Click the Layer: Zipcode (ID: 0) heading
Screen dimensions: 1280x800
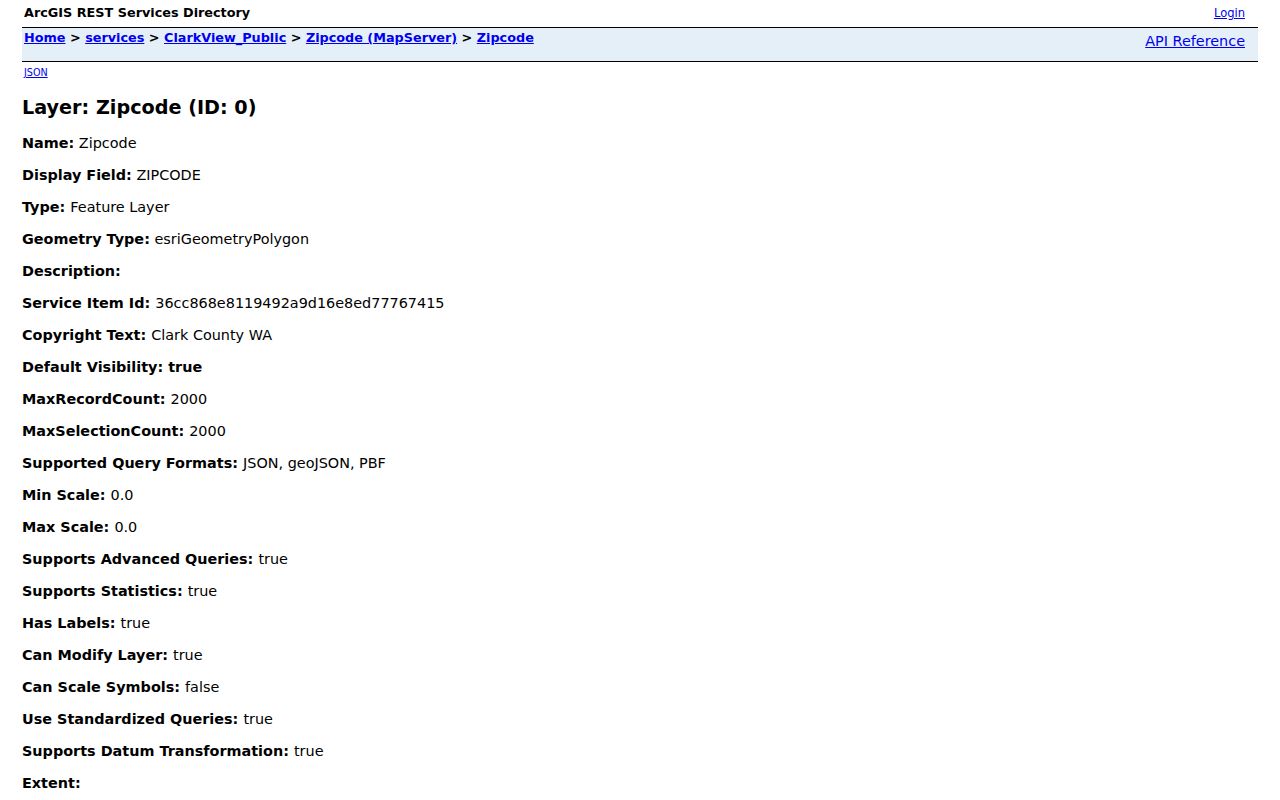pos(139,107)
